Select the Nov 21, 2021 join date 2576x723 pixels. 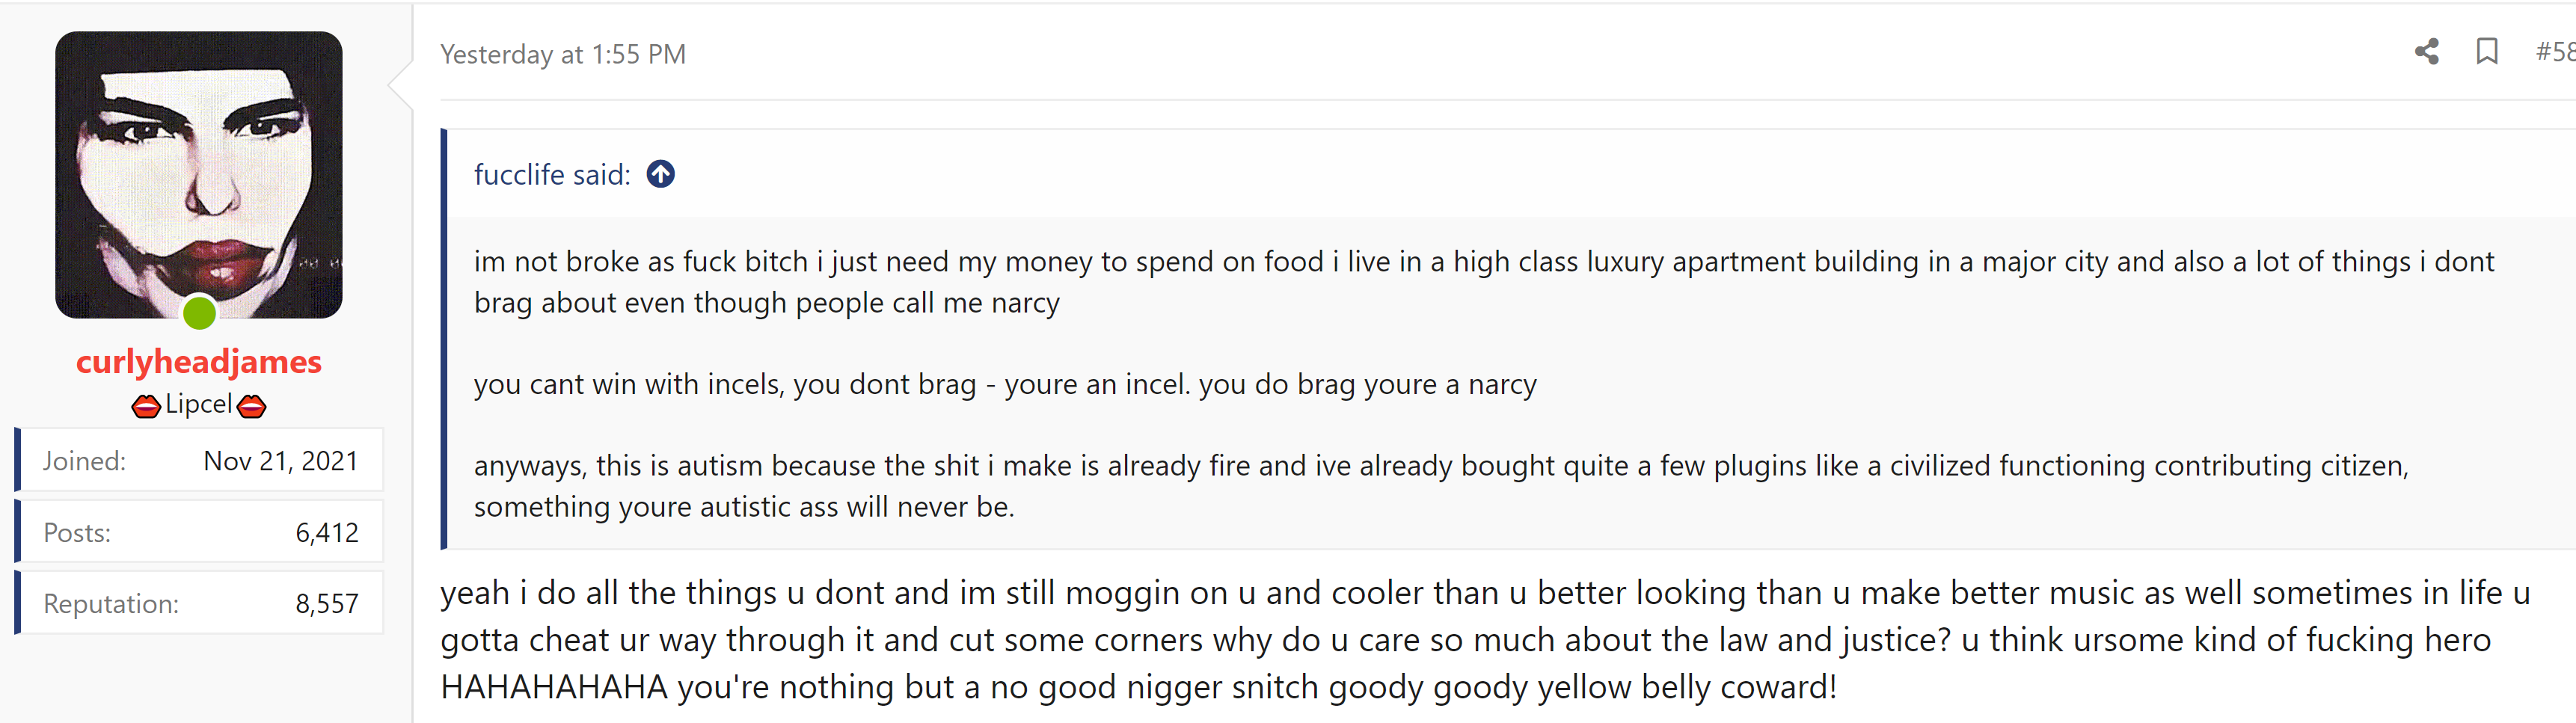pos(281,461)
